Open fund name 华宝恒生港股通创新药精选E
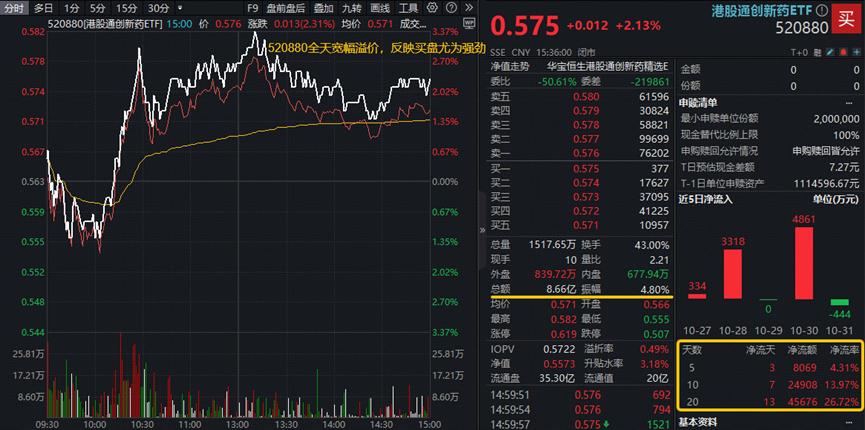Viewport: 865px width, 430px height. [x=607, y=67]
